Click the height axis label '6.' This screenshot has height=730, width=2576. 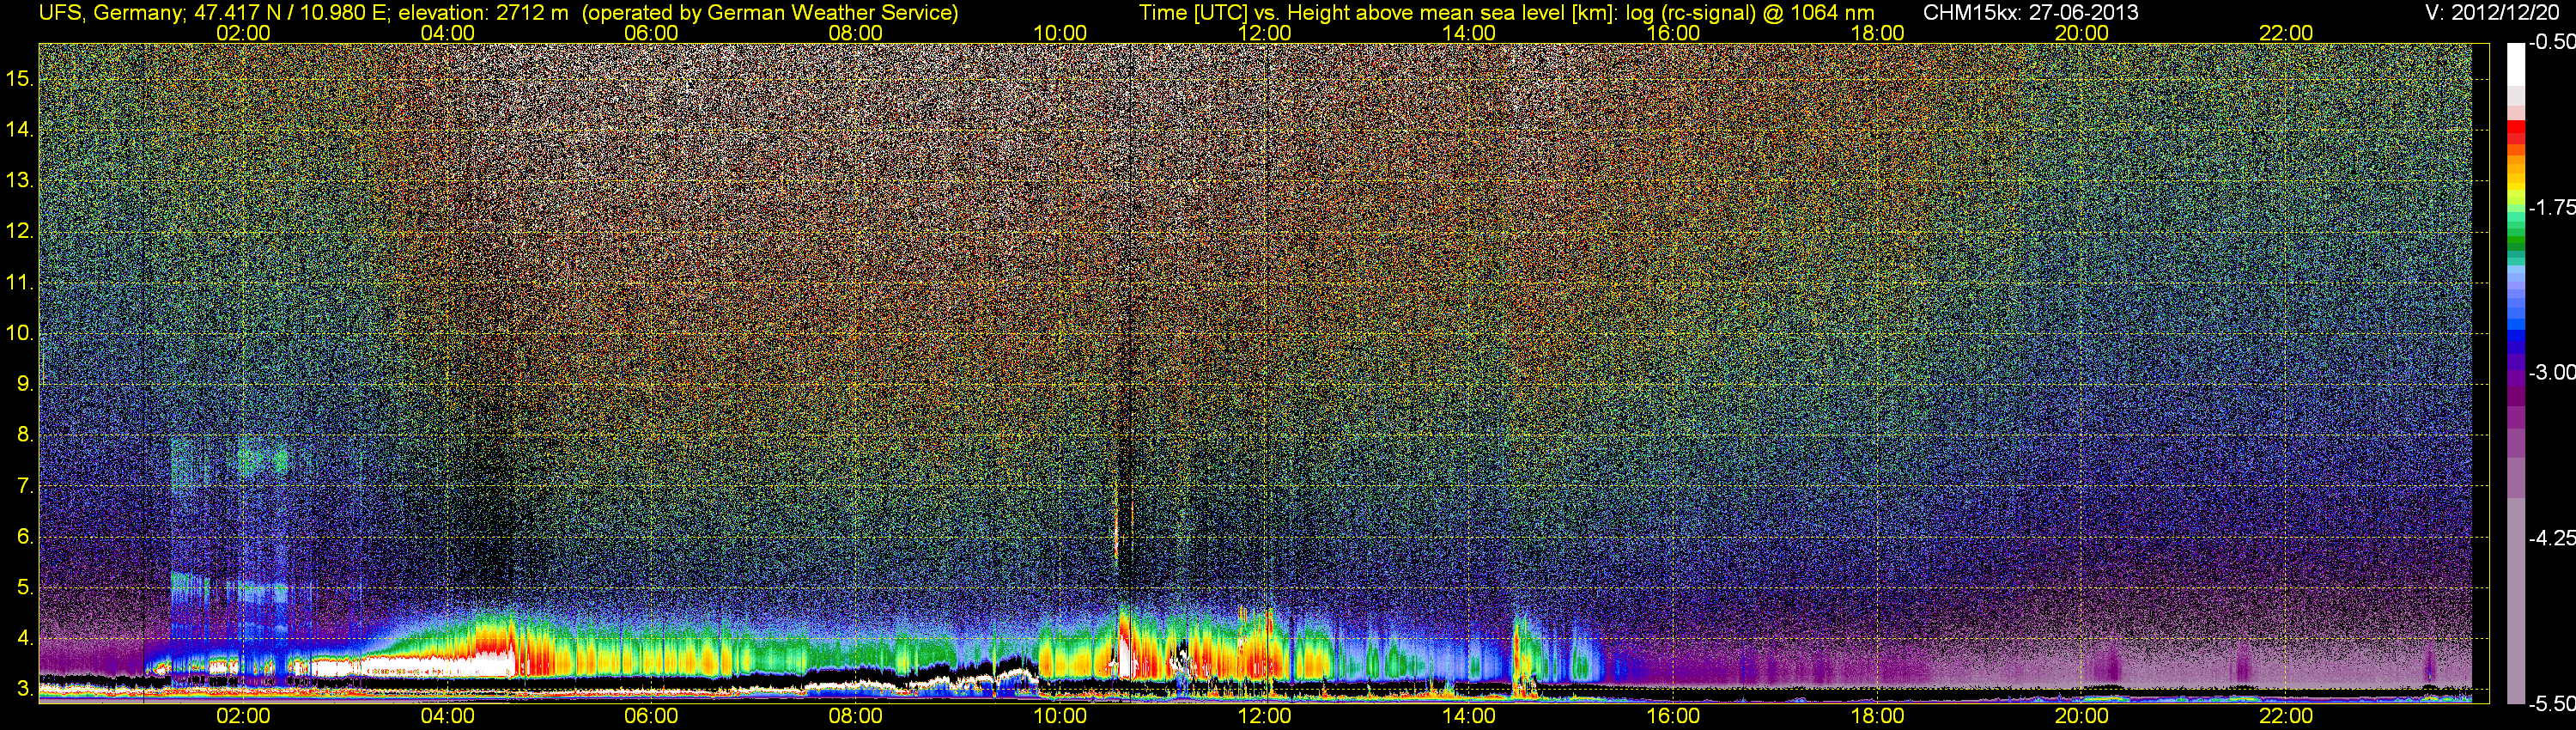point(25,537)
